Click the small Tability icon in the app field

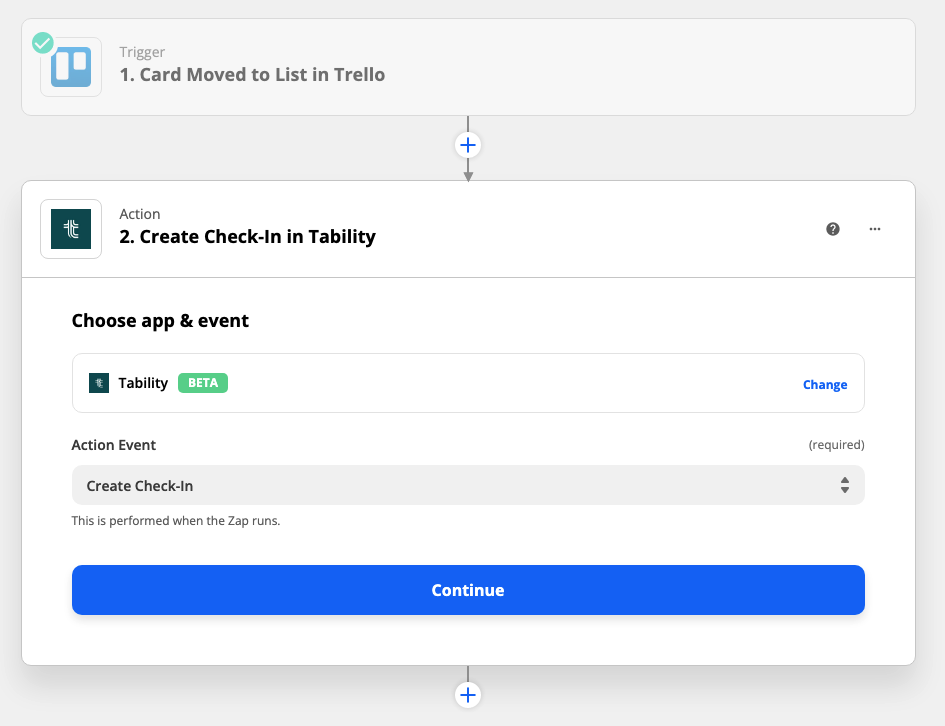99,383
